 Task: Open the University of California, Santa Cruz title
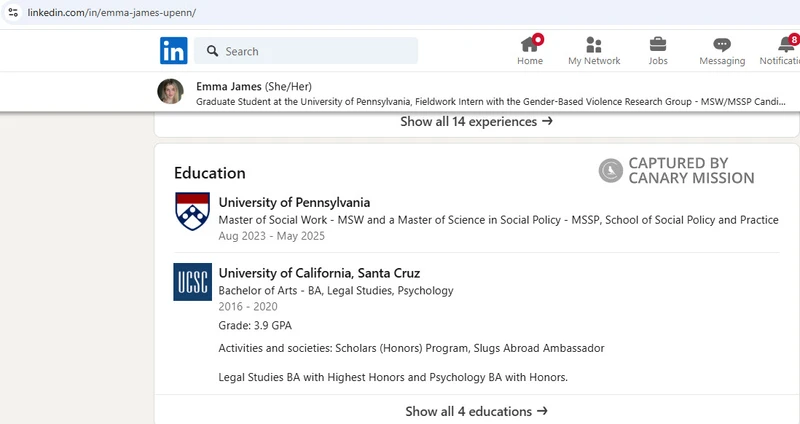tap(319, 273)
